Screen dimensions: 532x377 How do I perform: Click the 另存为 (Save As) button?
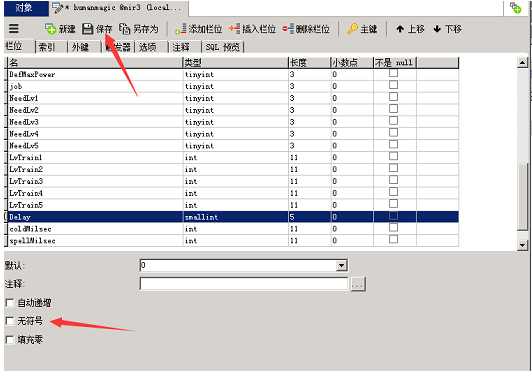pyautogui.click(x=139, y=29)
